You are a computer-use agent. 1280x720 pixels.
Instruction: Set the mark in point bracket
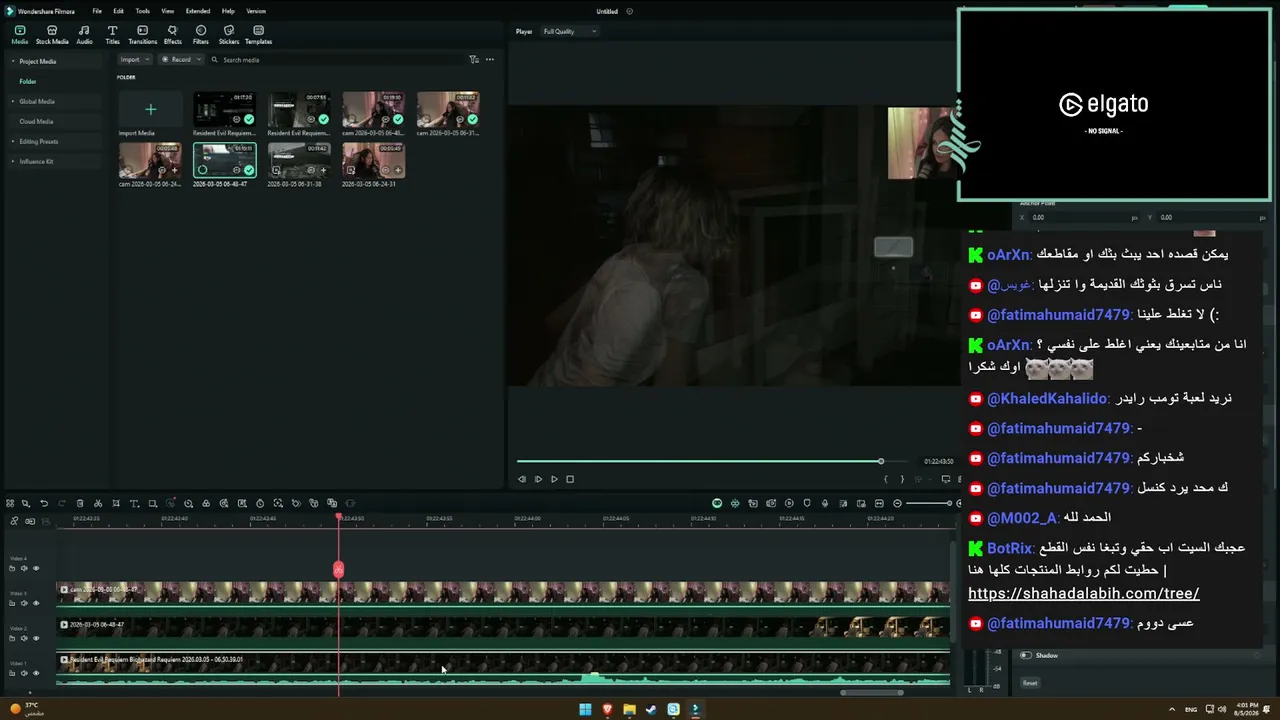[885, 479]
